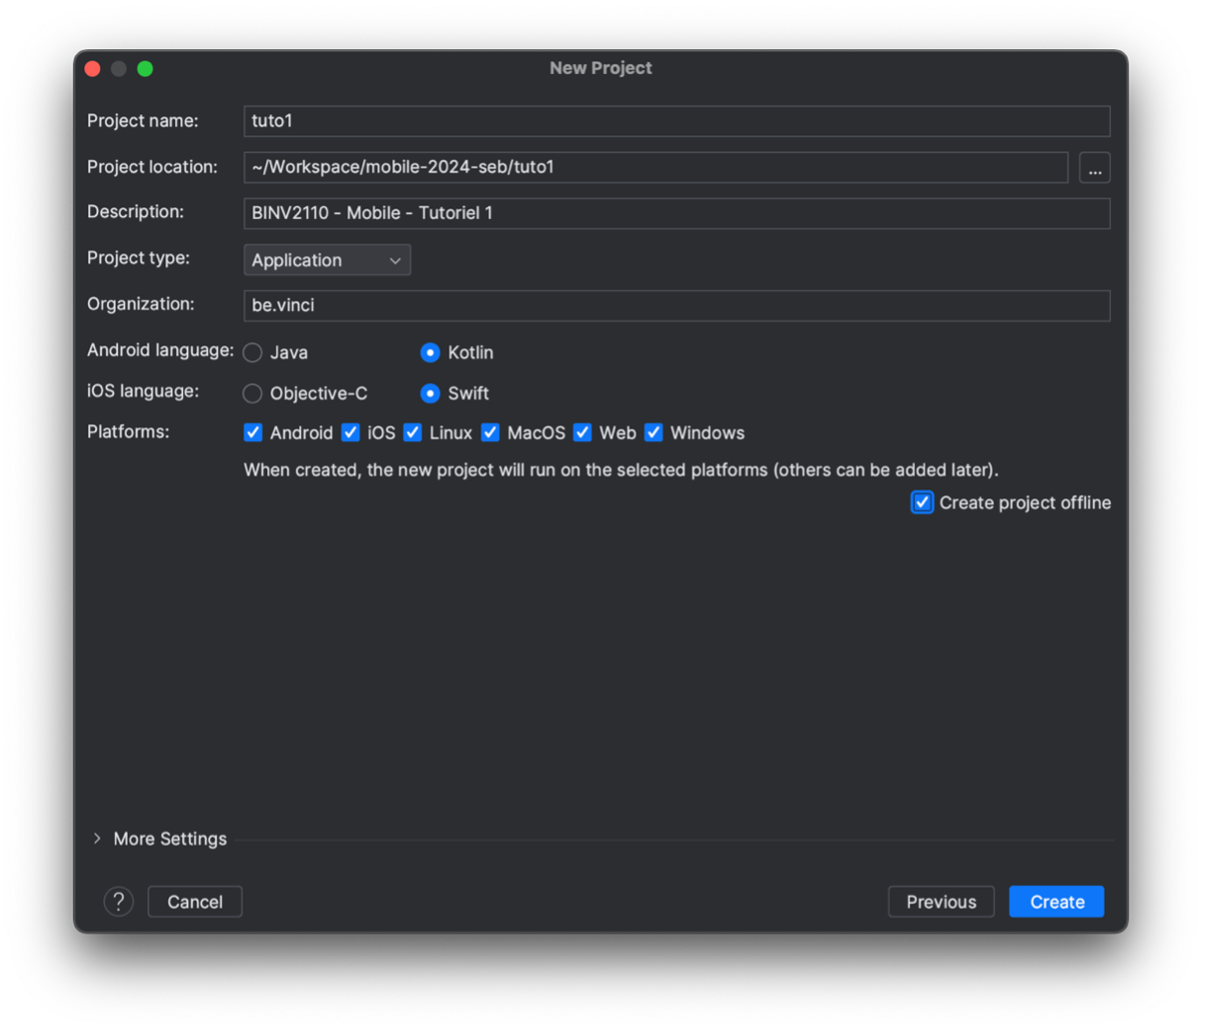Toggle the Web platform checkbox
This screenshot has height=1035, width=1206.
[x=582, y=433]
